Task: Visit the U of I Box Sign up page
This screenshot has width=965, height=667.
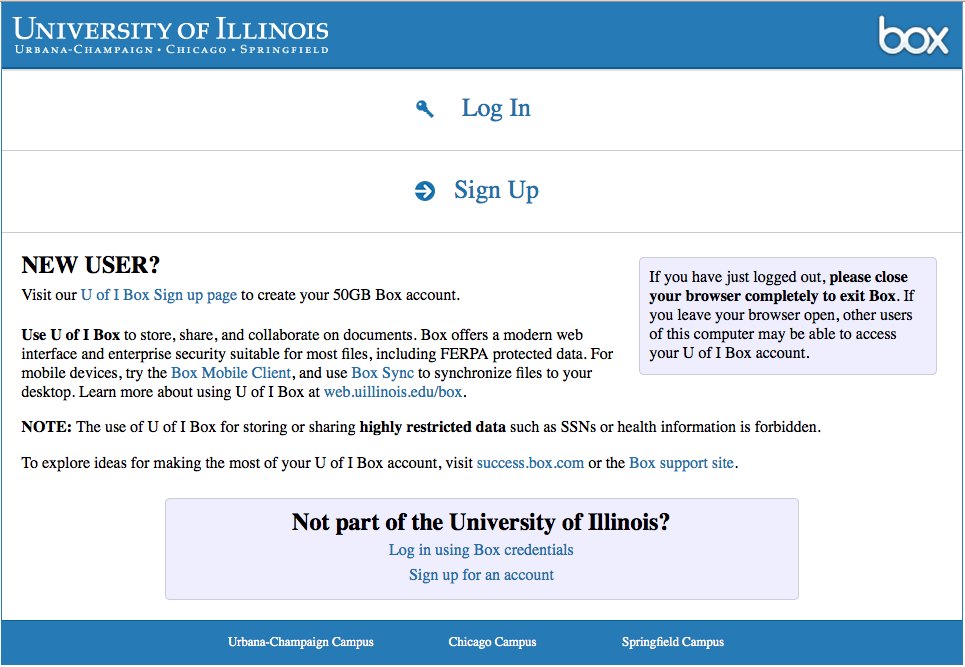Action: tap(159, 295)
